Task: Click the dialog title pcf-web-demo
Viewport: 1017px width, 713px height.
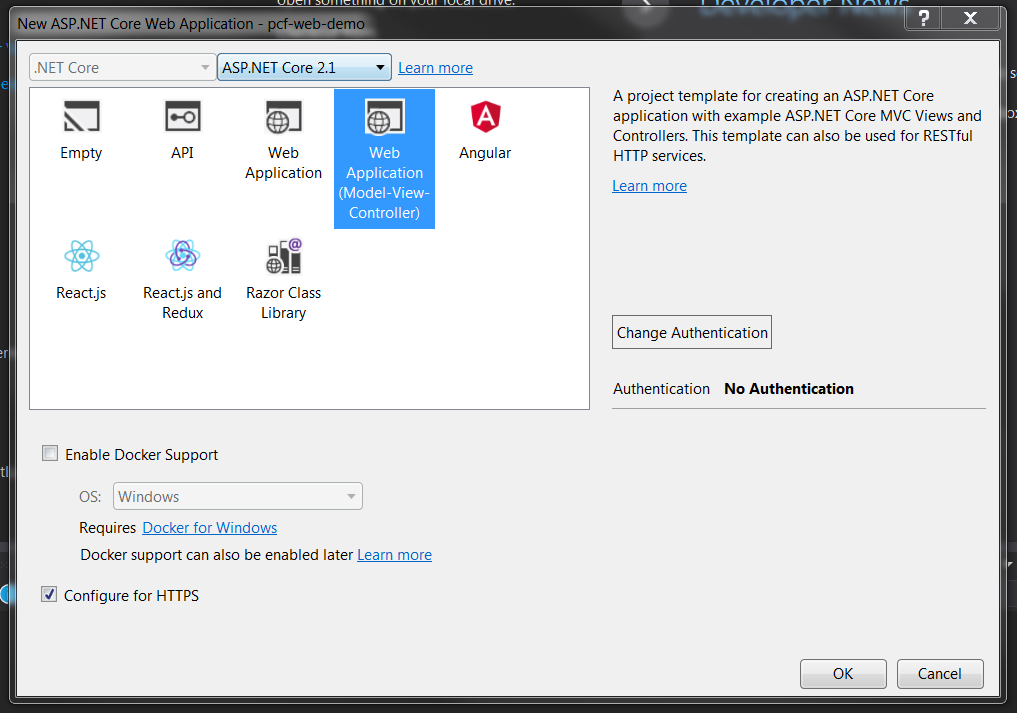Action: (x=316, y=24)
